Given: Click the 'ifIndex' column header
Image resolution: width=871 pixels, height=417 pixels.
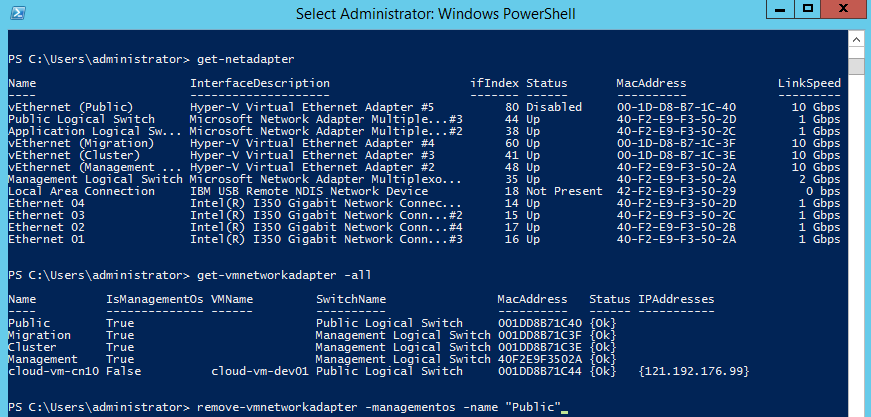Looking at the screenshot, I should click(494, 83).
